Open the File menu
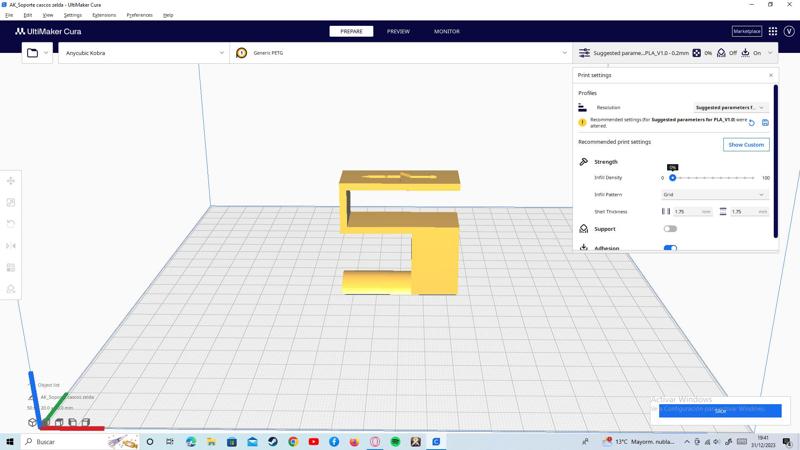Image resolution: width=800 pixels, height=450 pixels. 9,15
